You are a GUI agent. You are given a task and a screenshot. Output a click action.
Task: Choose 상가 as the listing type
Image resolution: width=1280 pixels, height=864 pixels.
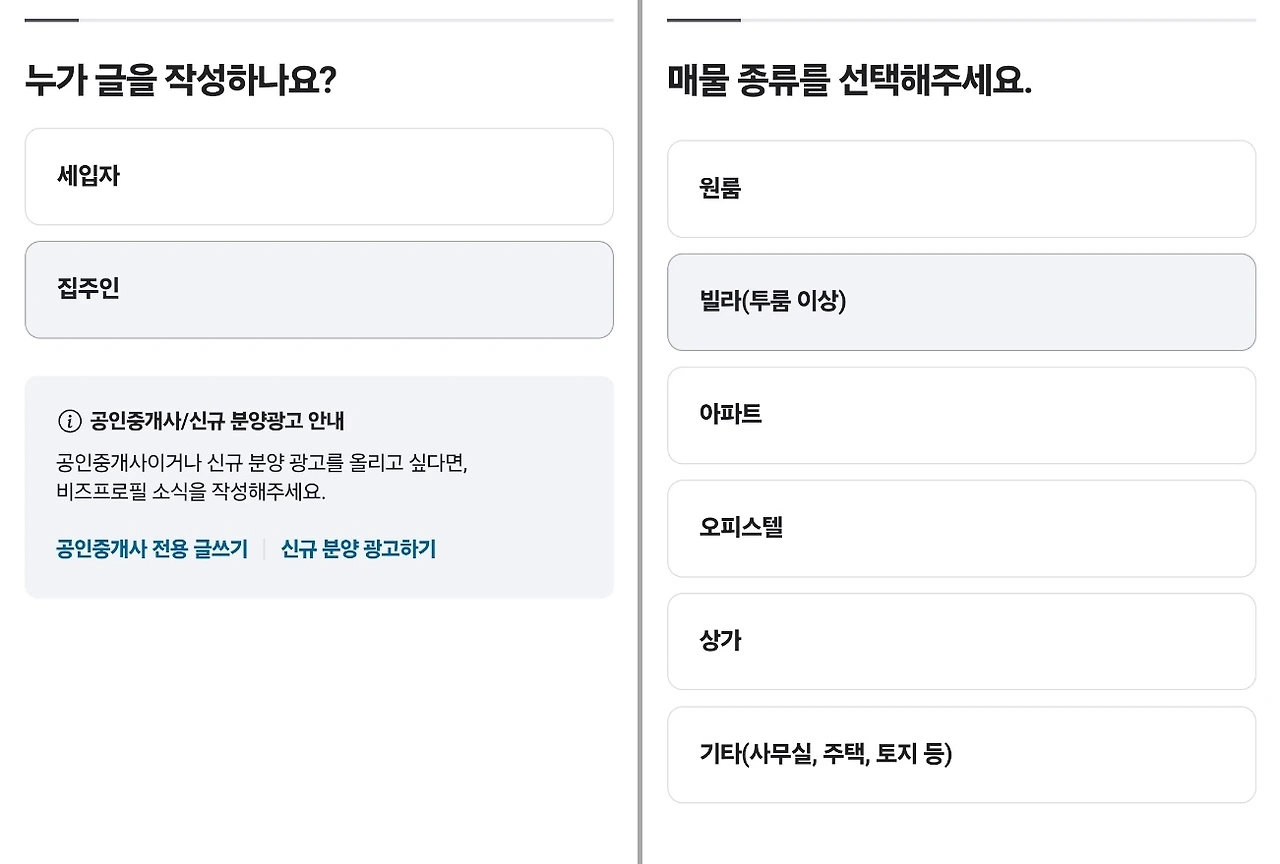tap(961, 641)
